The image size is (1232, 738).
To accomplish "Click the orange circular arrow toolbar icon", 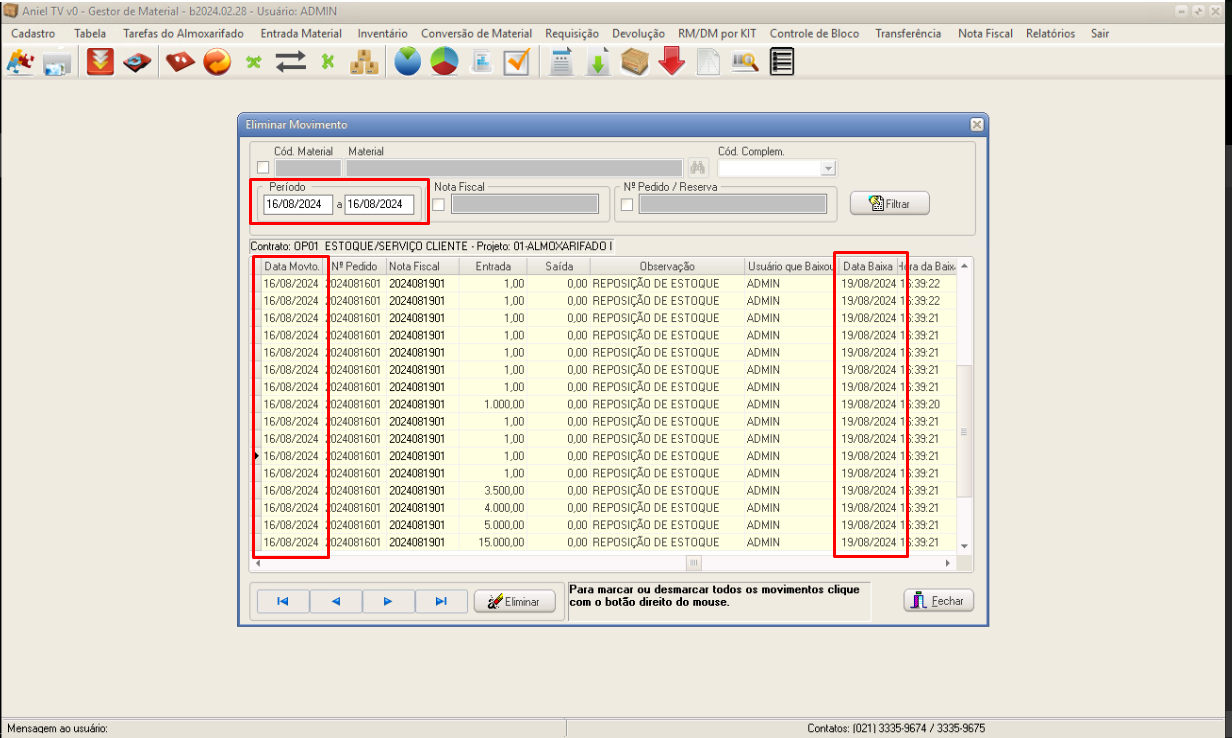I will coord(217,62).
